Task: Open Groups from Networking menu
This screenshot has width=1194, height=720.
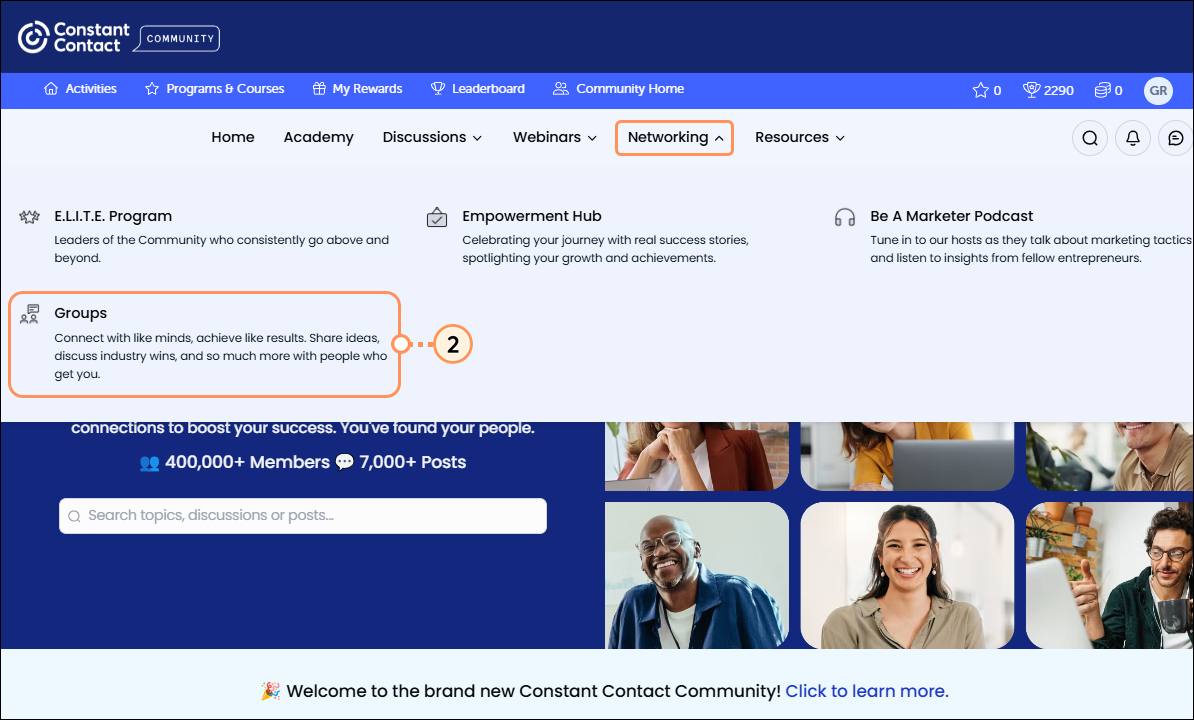Action: [x=204, y=344]
